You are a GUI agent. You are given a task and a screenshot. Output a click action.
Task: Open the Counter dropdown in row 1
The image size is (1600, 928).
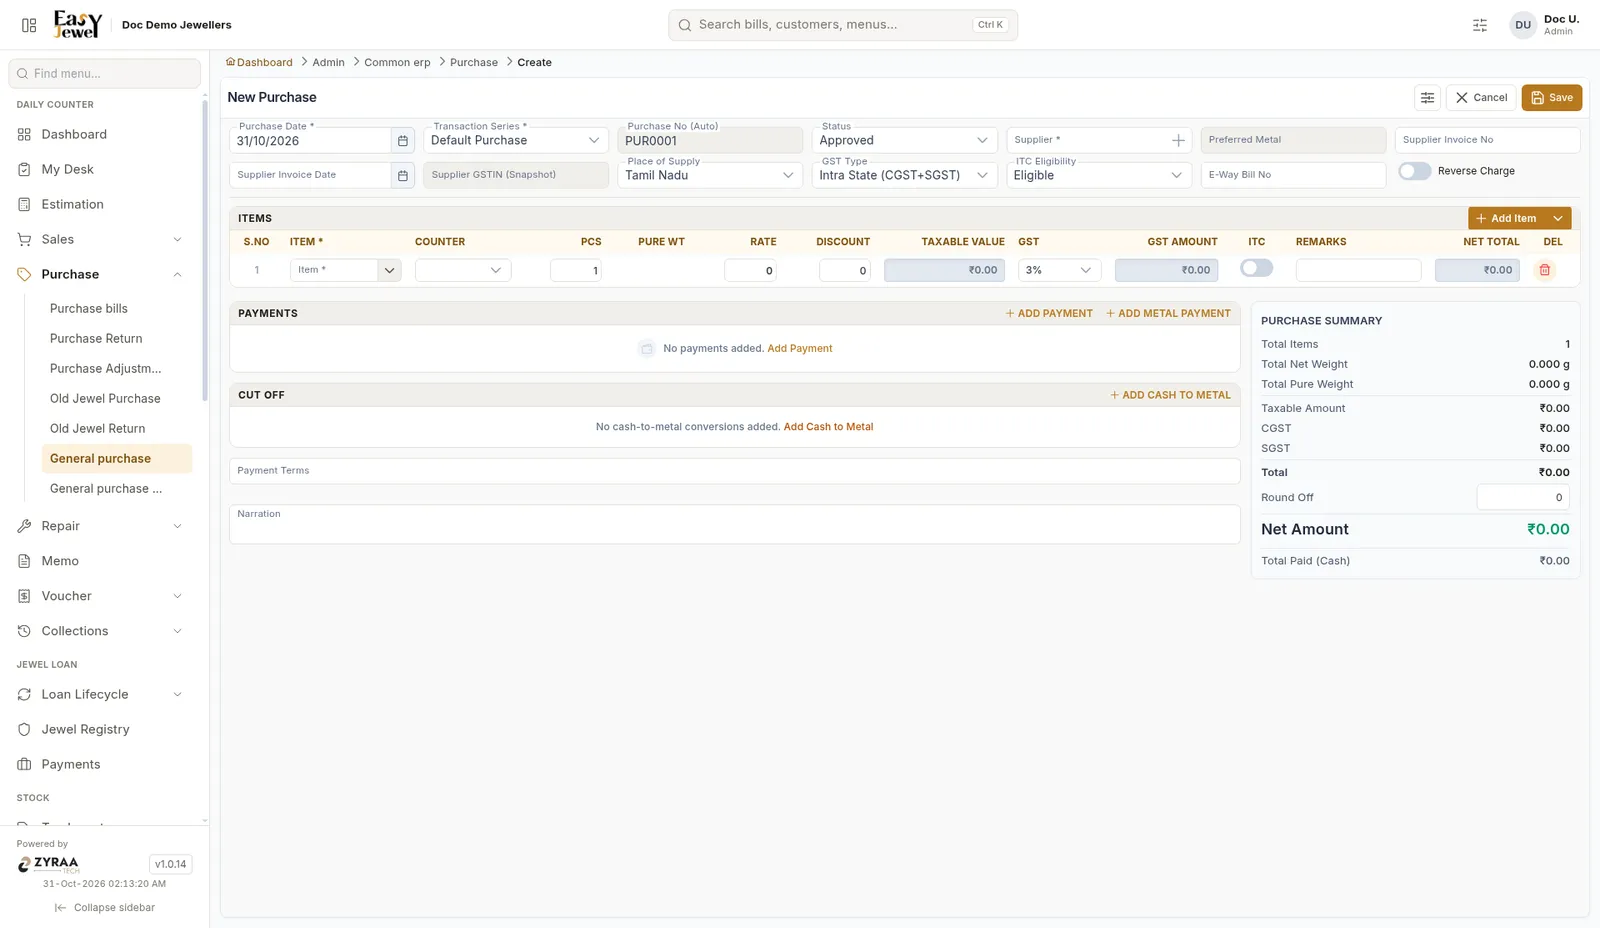tap(463, 270)
